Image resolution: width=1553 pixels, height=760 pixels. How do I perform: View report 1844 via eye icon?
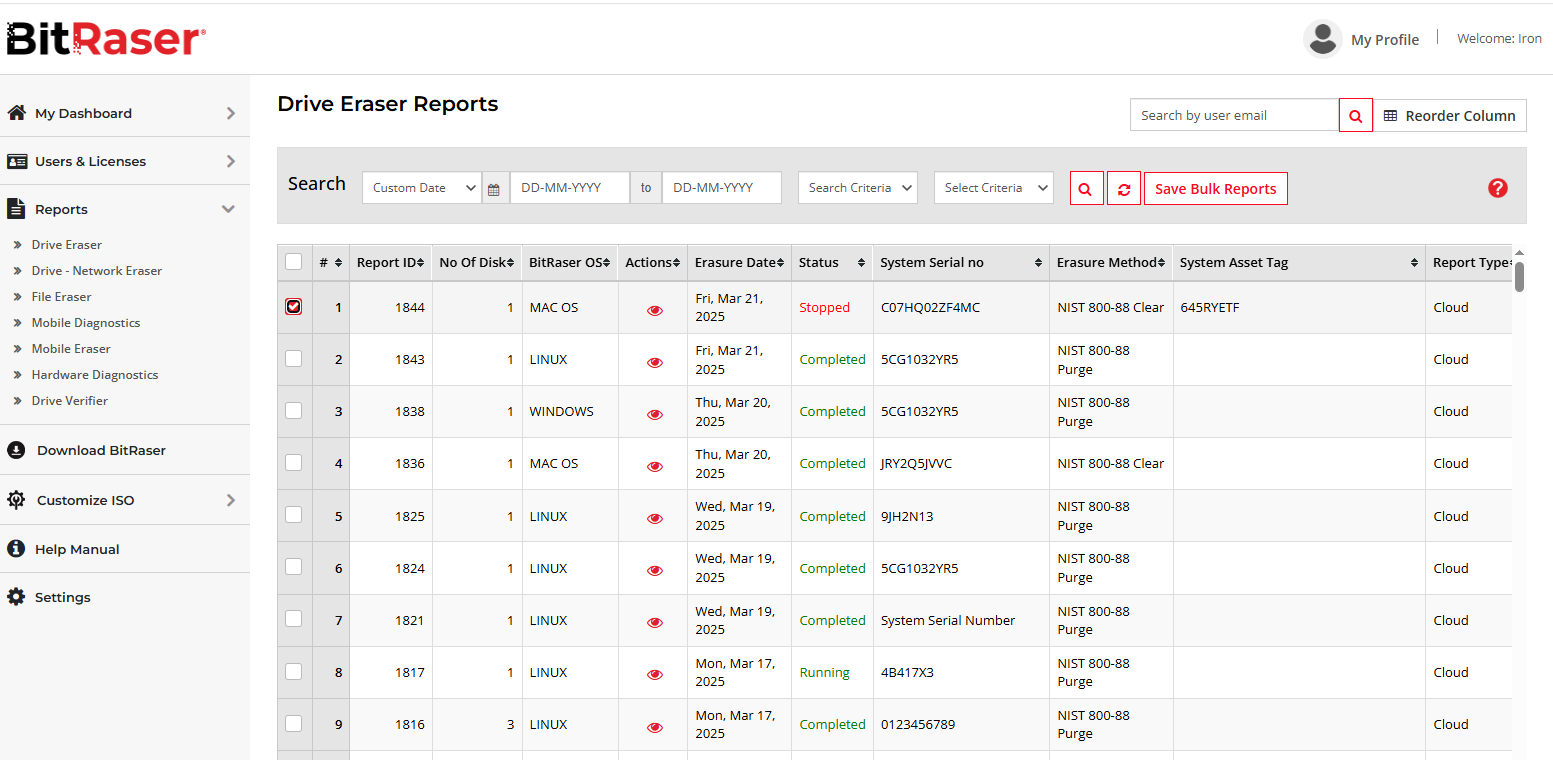[x=655, y=310]
